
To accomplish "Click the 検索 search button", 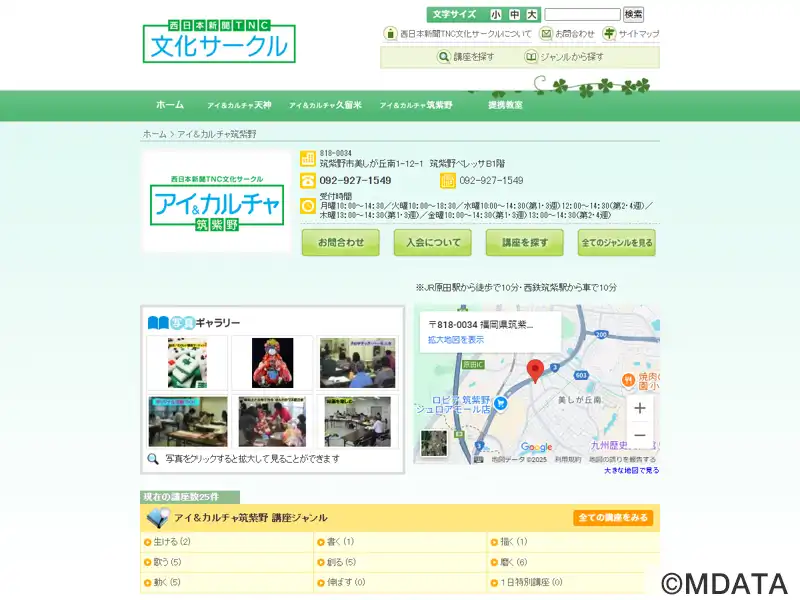I will (x=633, y=14).
